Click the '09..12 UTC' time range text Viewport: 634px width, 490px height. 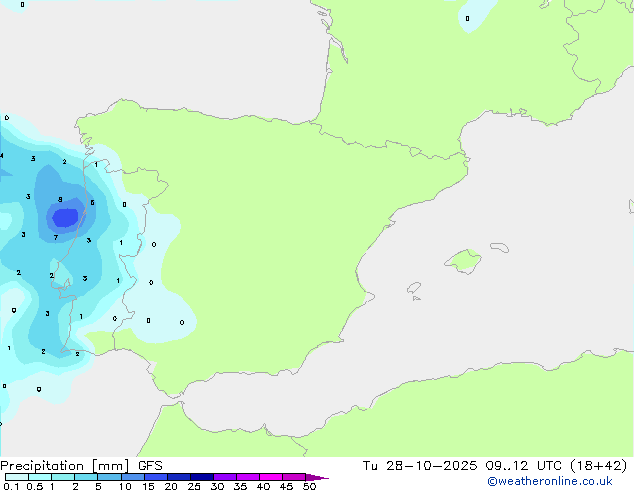pos(524,466)
